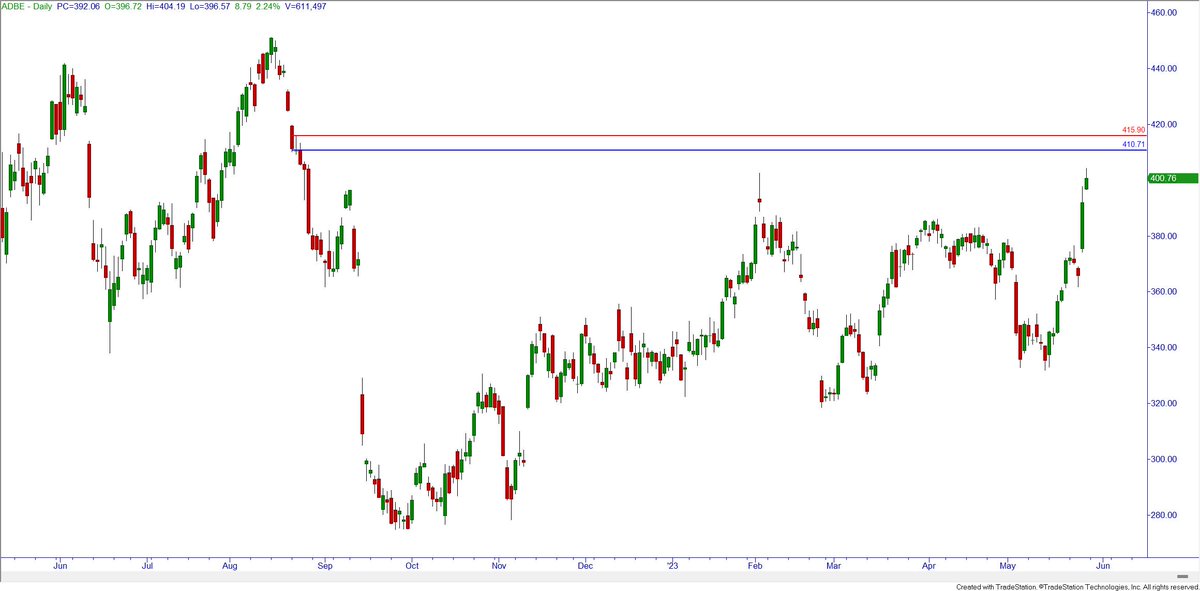Click the 420.00 price axis label
1200x591 pixels.
pyautogui.click(x=1165, y=125)
